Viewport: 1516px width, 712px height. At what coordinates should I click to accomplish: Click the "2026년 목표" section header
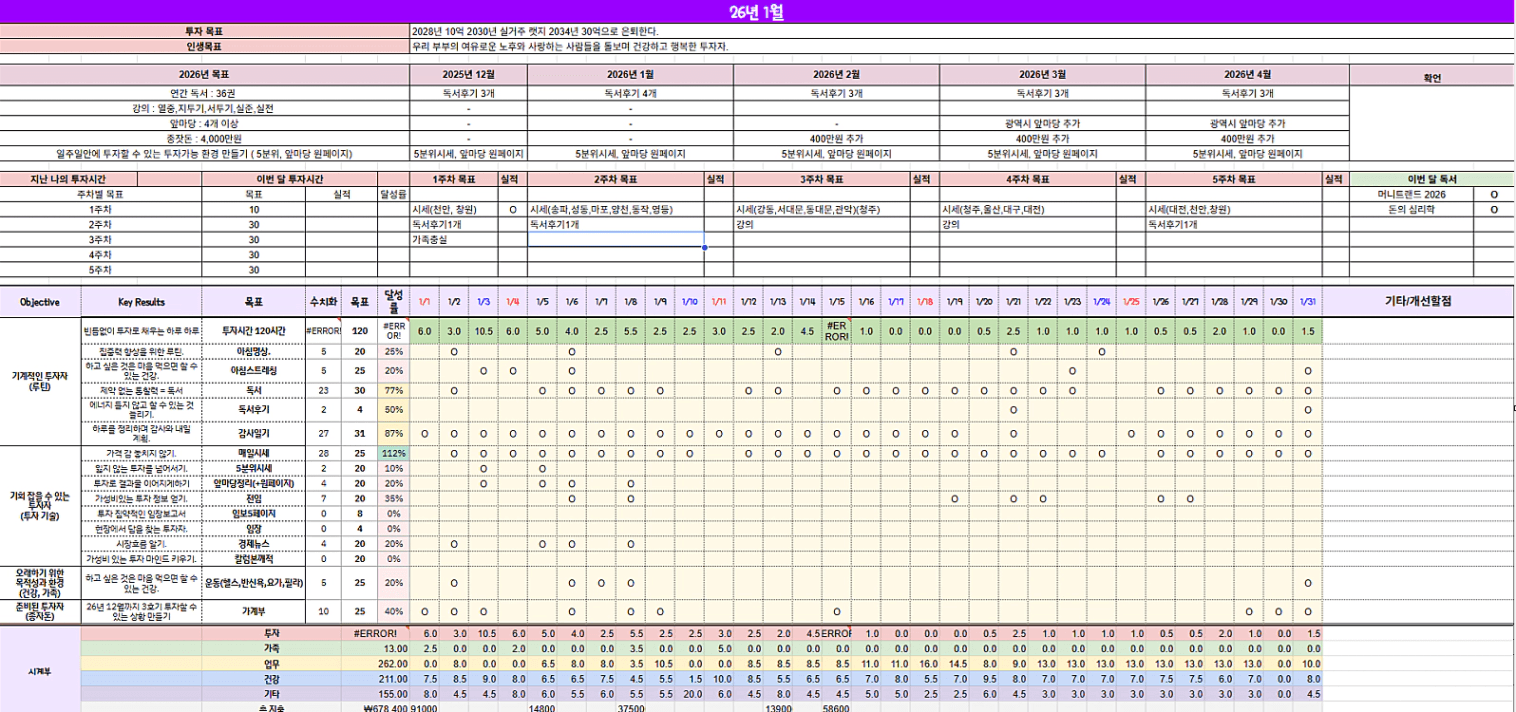pyautogui.click(x=204, y=74)
